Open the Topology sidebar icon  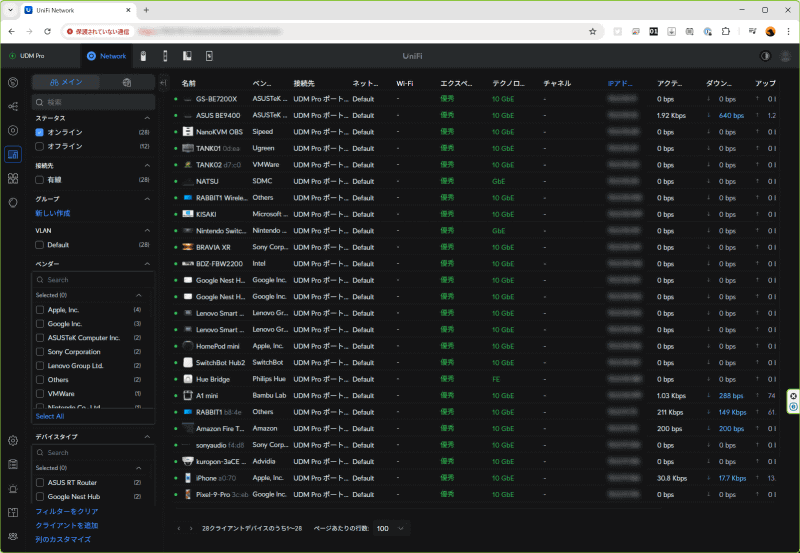pos(13,106)
